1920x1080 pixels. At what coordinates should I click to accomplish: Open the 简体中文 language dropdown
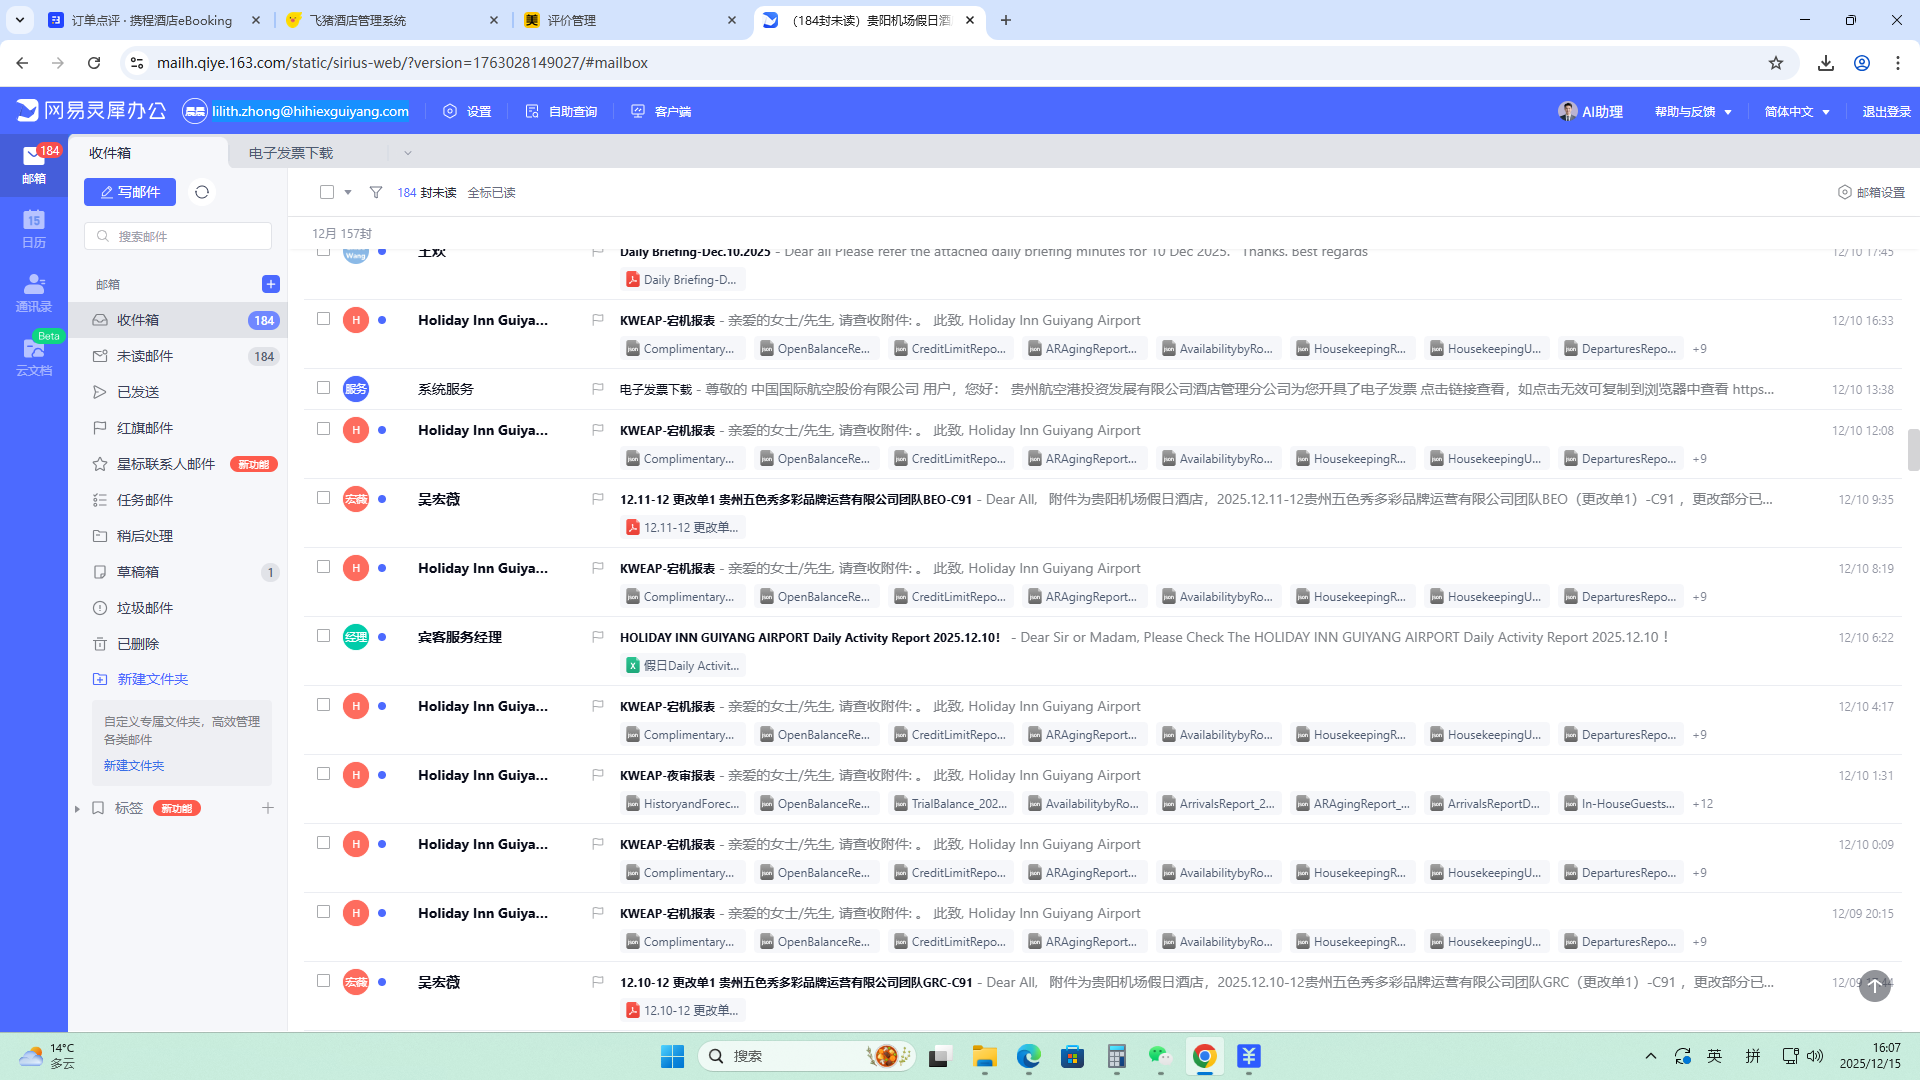(x=1796, y=111)
